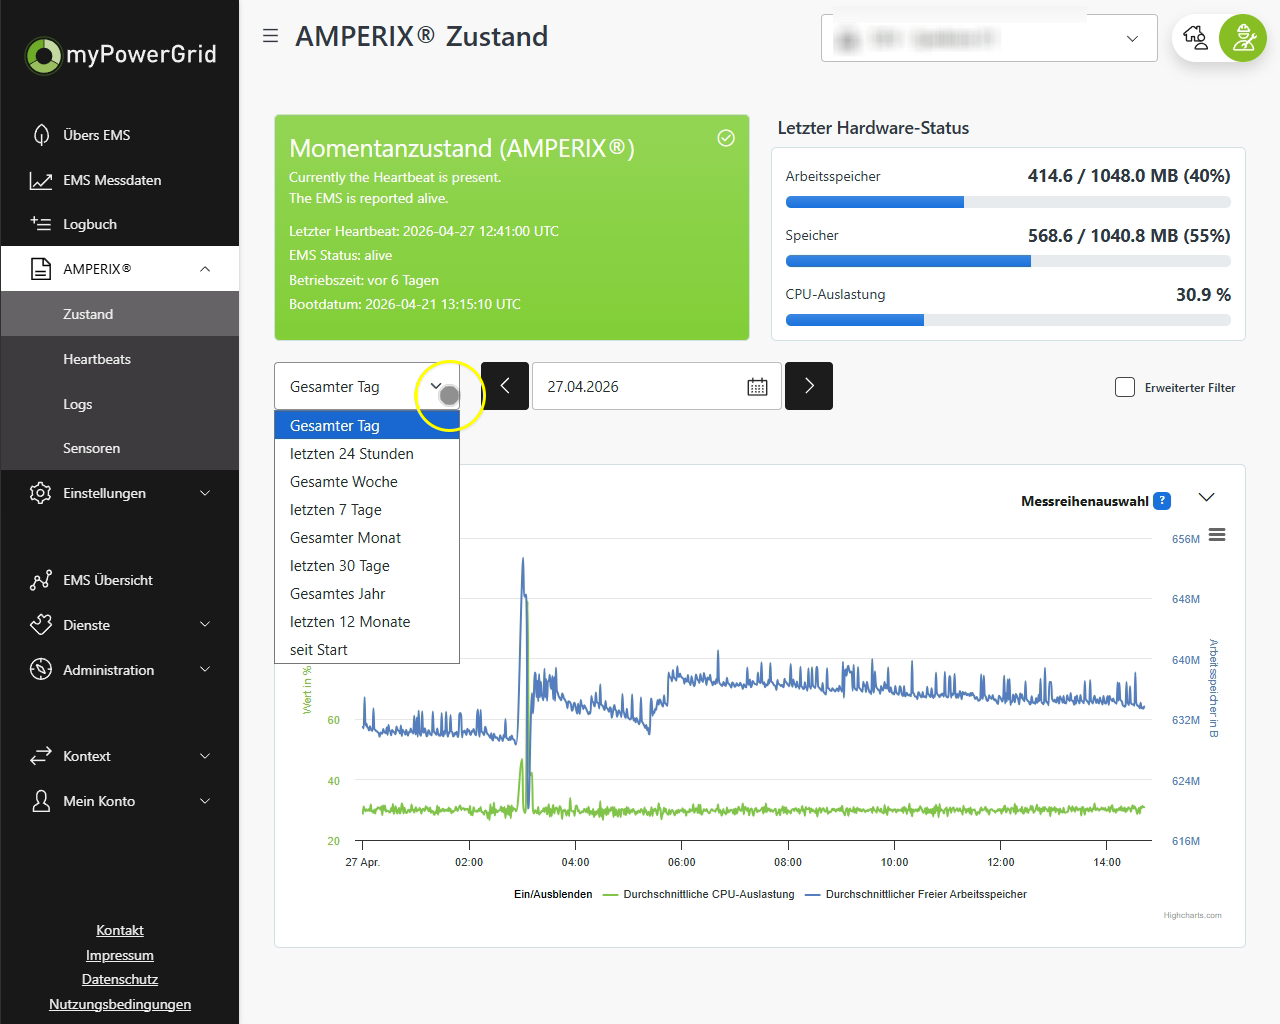This screenshot has height=1024, width=1280.
Task: Open the EMS selection dropdown at top
Action: tap(989, 38)
